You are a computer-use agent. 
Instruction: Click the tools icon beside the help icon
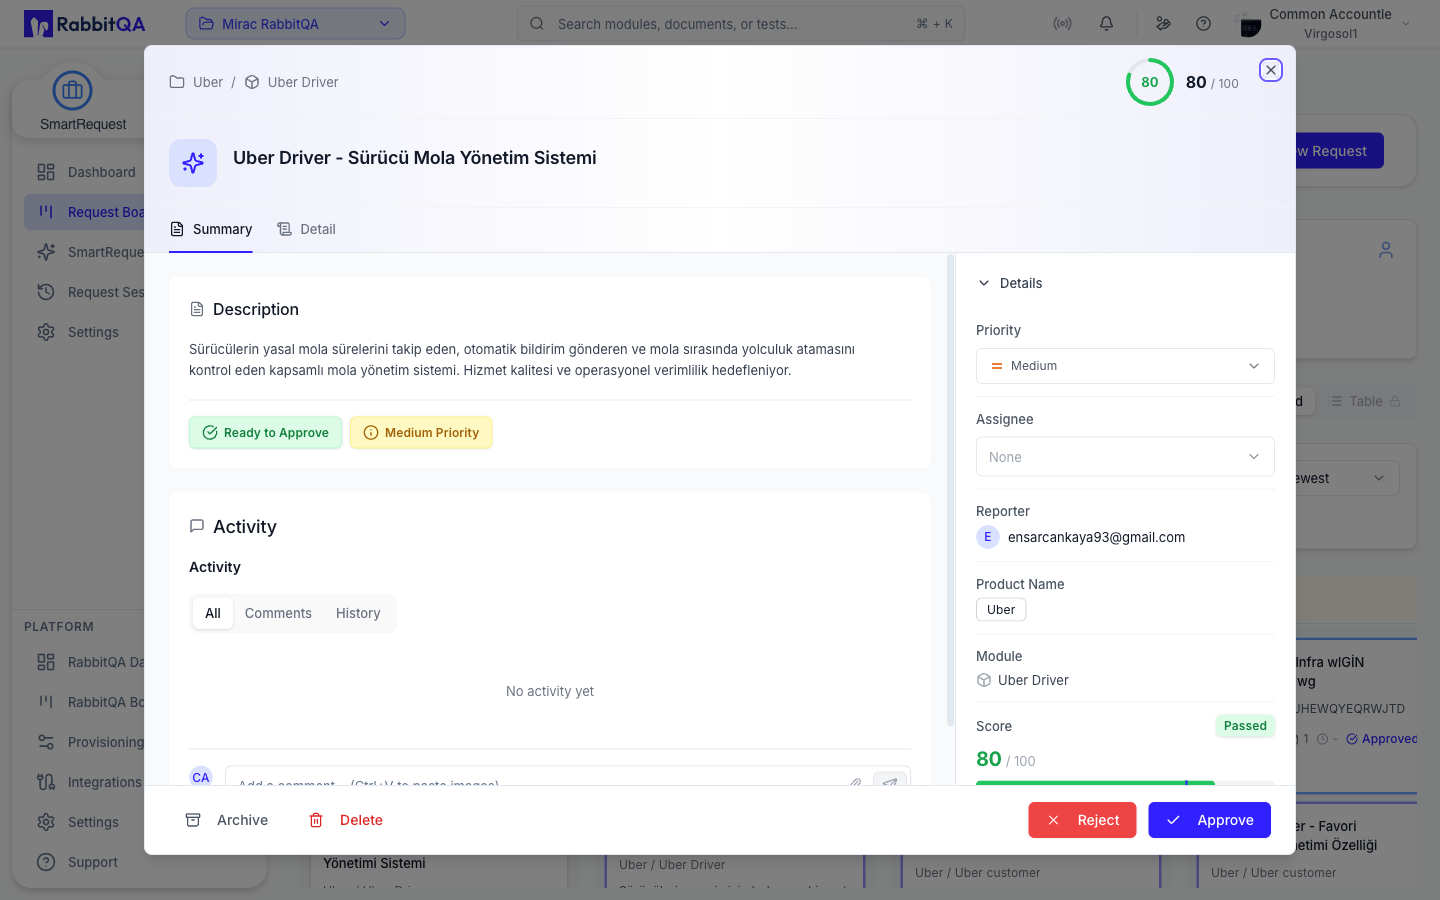pos(1163,24)
